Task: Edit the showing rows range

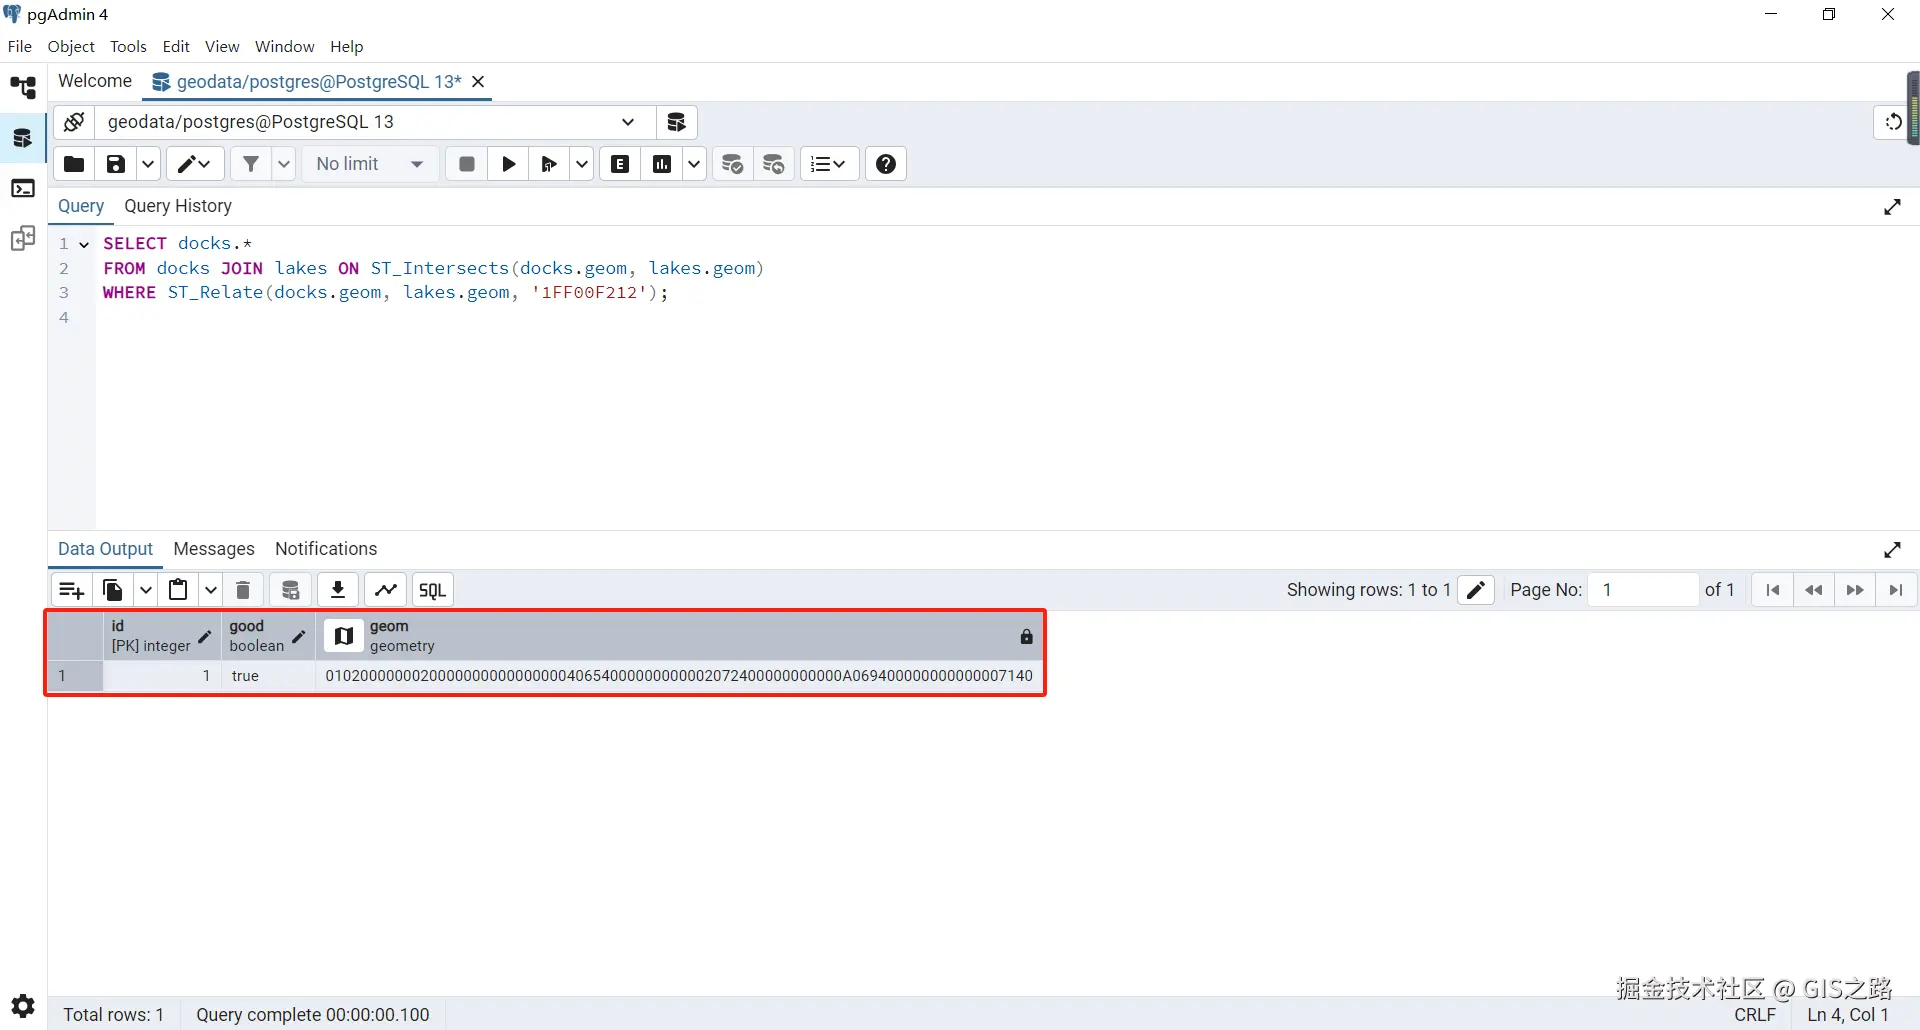Action: (1476, 590)
